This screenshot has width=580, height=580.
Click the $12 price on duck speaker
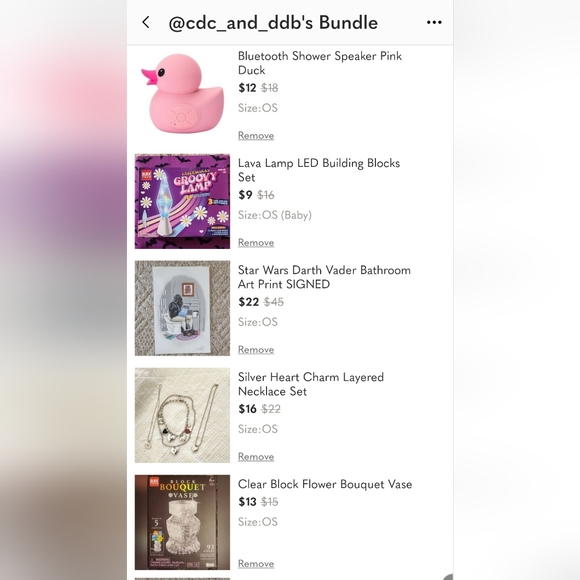247,88
